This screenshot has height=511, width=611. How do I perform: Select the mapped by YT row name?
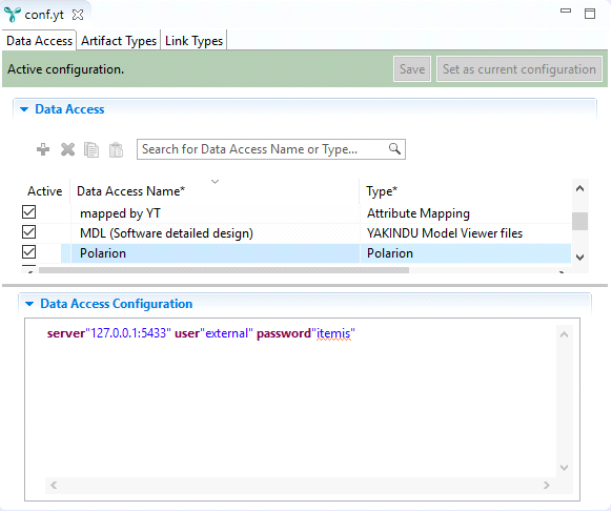[120, 213]
